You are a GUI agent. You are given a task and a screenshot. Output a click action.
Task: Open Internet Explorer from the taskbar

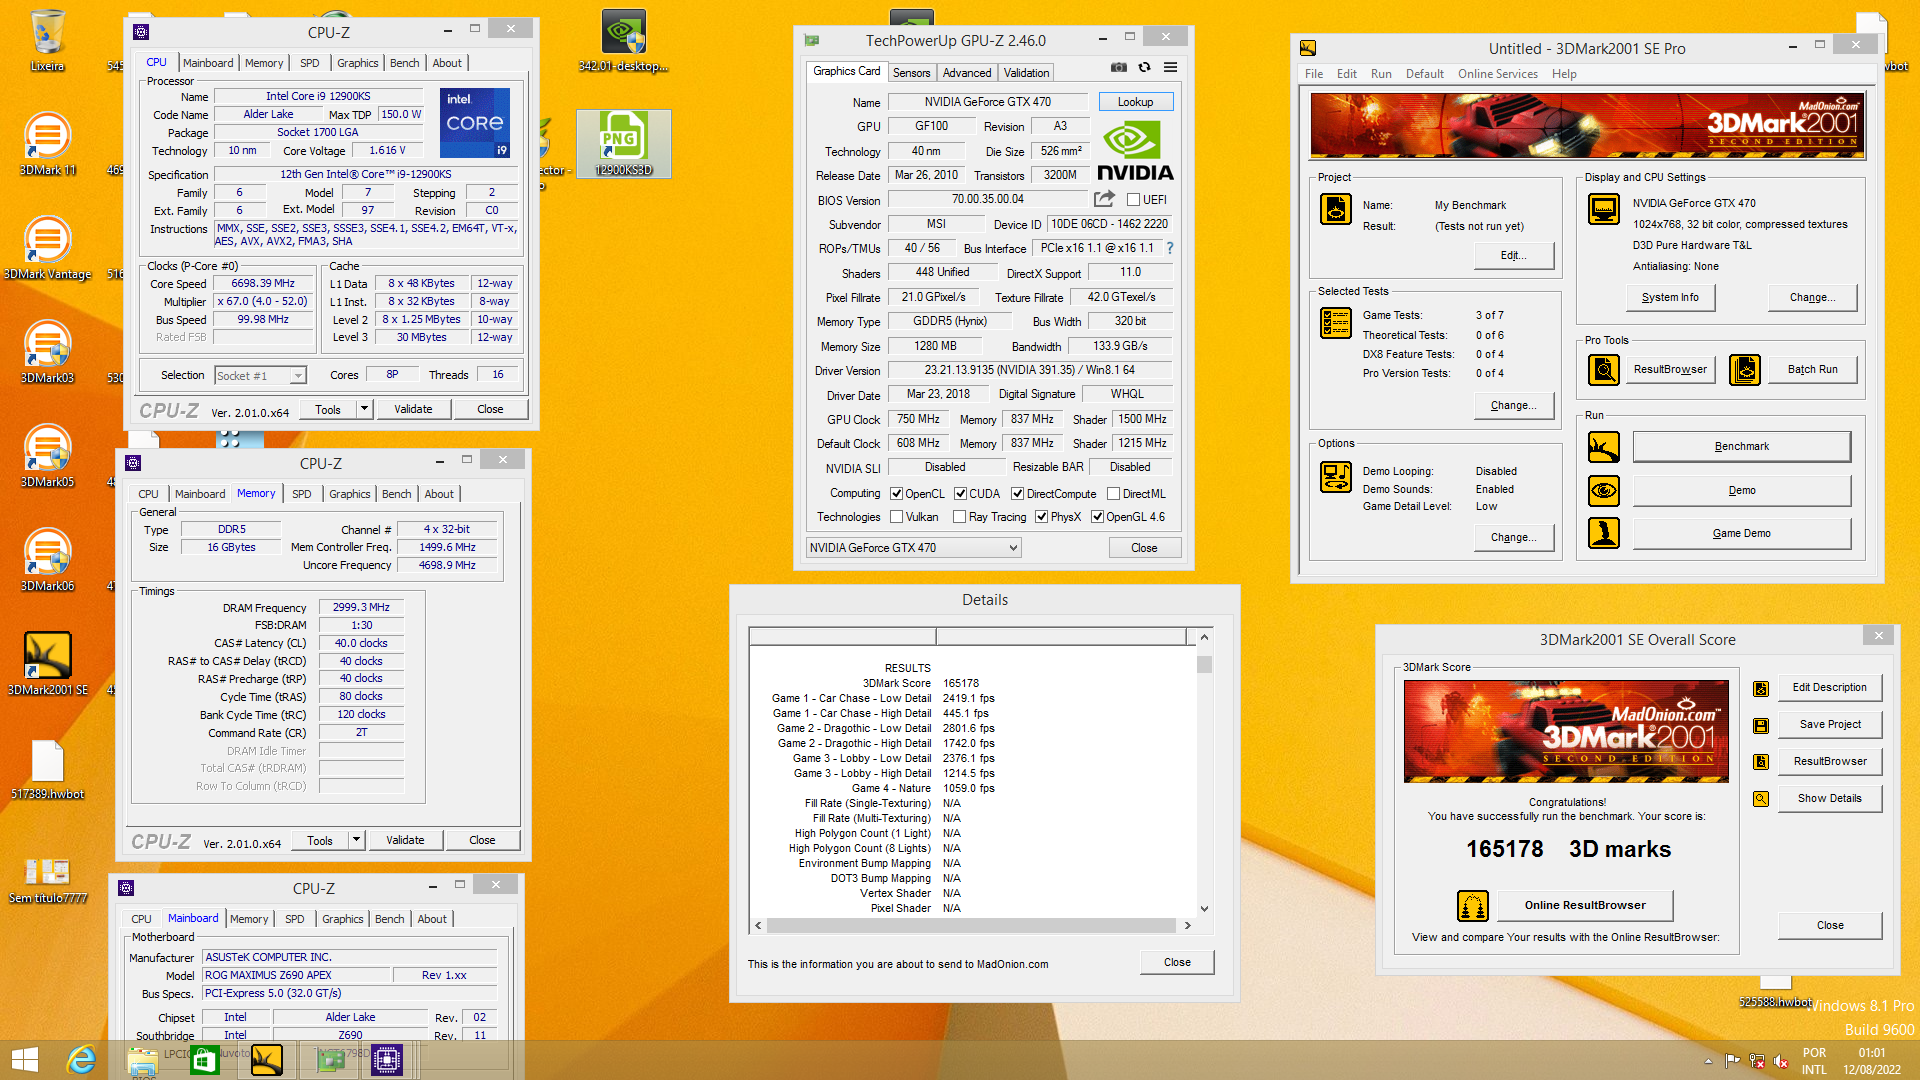82,1059
